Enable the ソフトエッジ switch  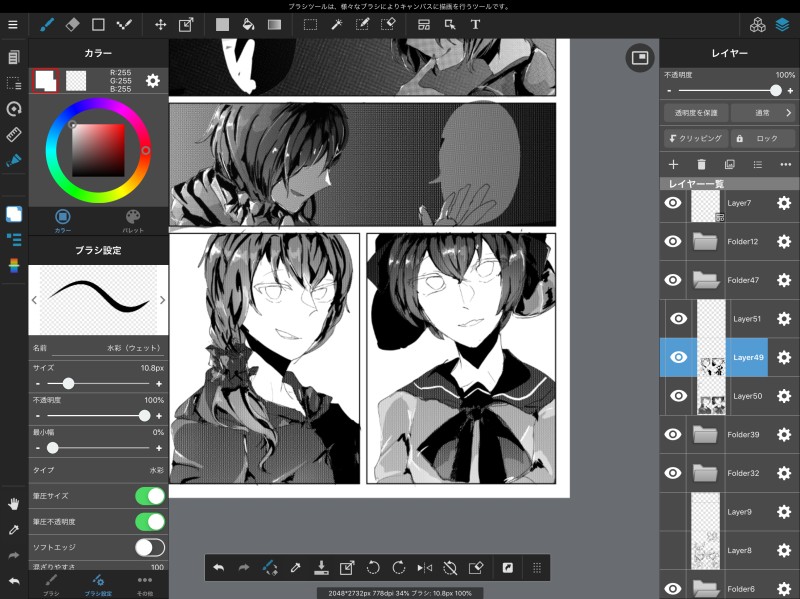point(150,547)
